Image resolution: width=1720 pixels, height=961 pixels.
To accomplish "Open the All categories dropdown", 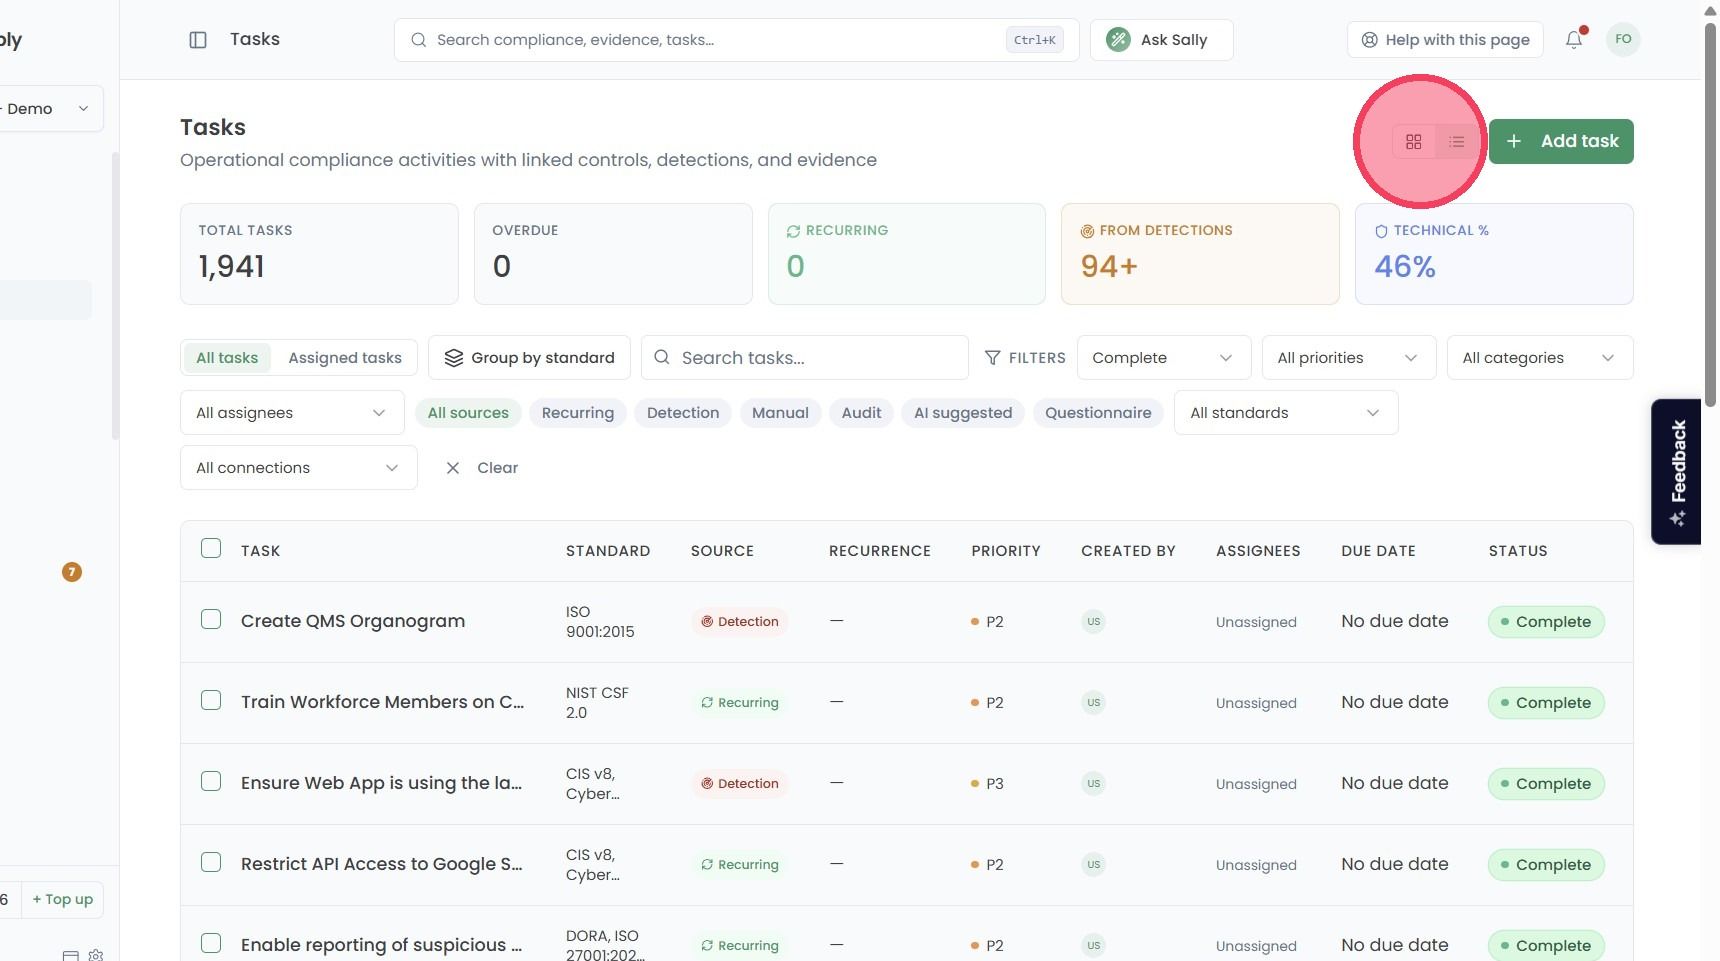I will coord(1540,358).
